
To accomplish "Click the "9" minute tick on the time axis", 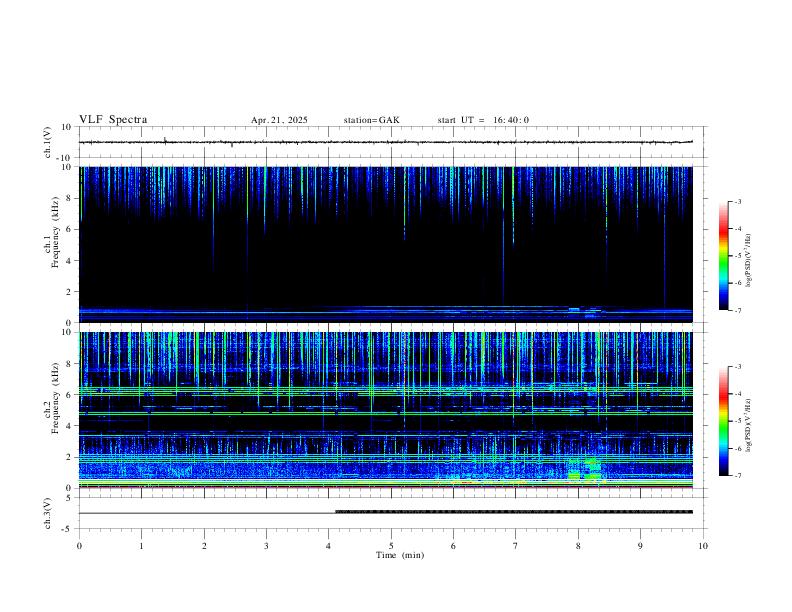I will coord(640,546).
